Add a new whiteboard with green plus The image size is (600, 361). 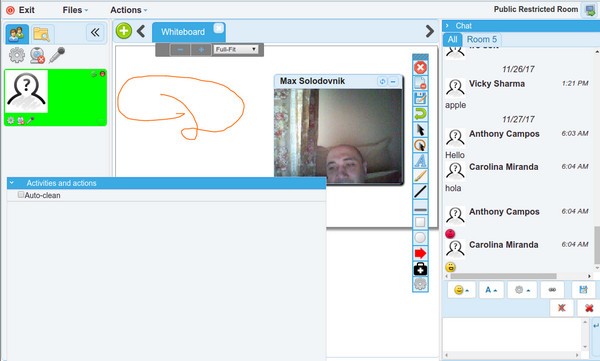(124, 31)
